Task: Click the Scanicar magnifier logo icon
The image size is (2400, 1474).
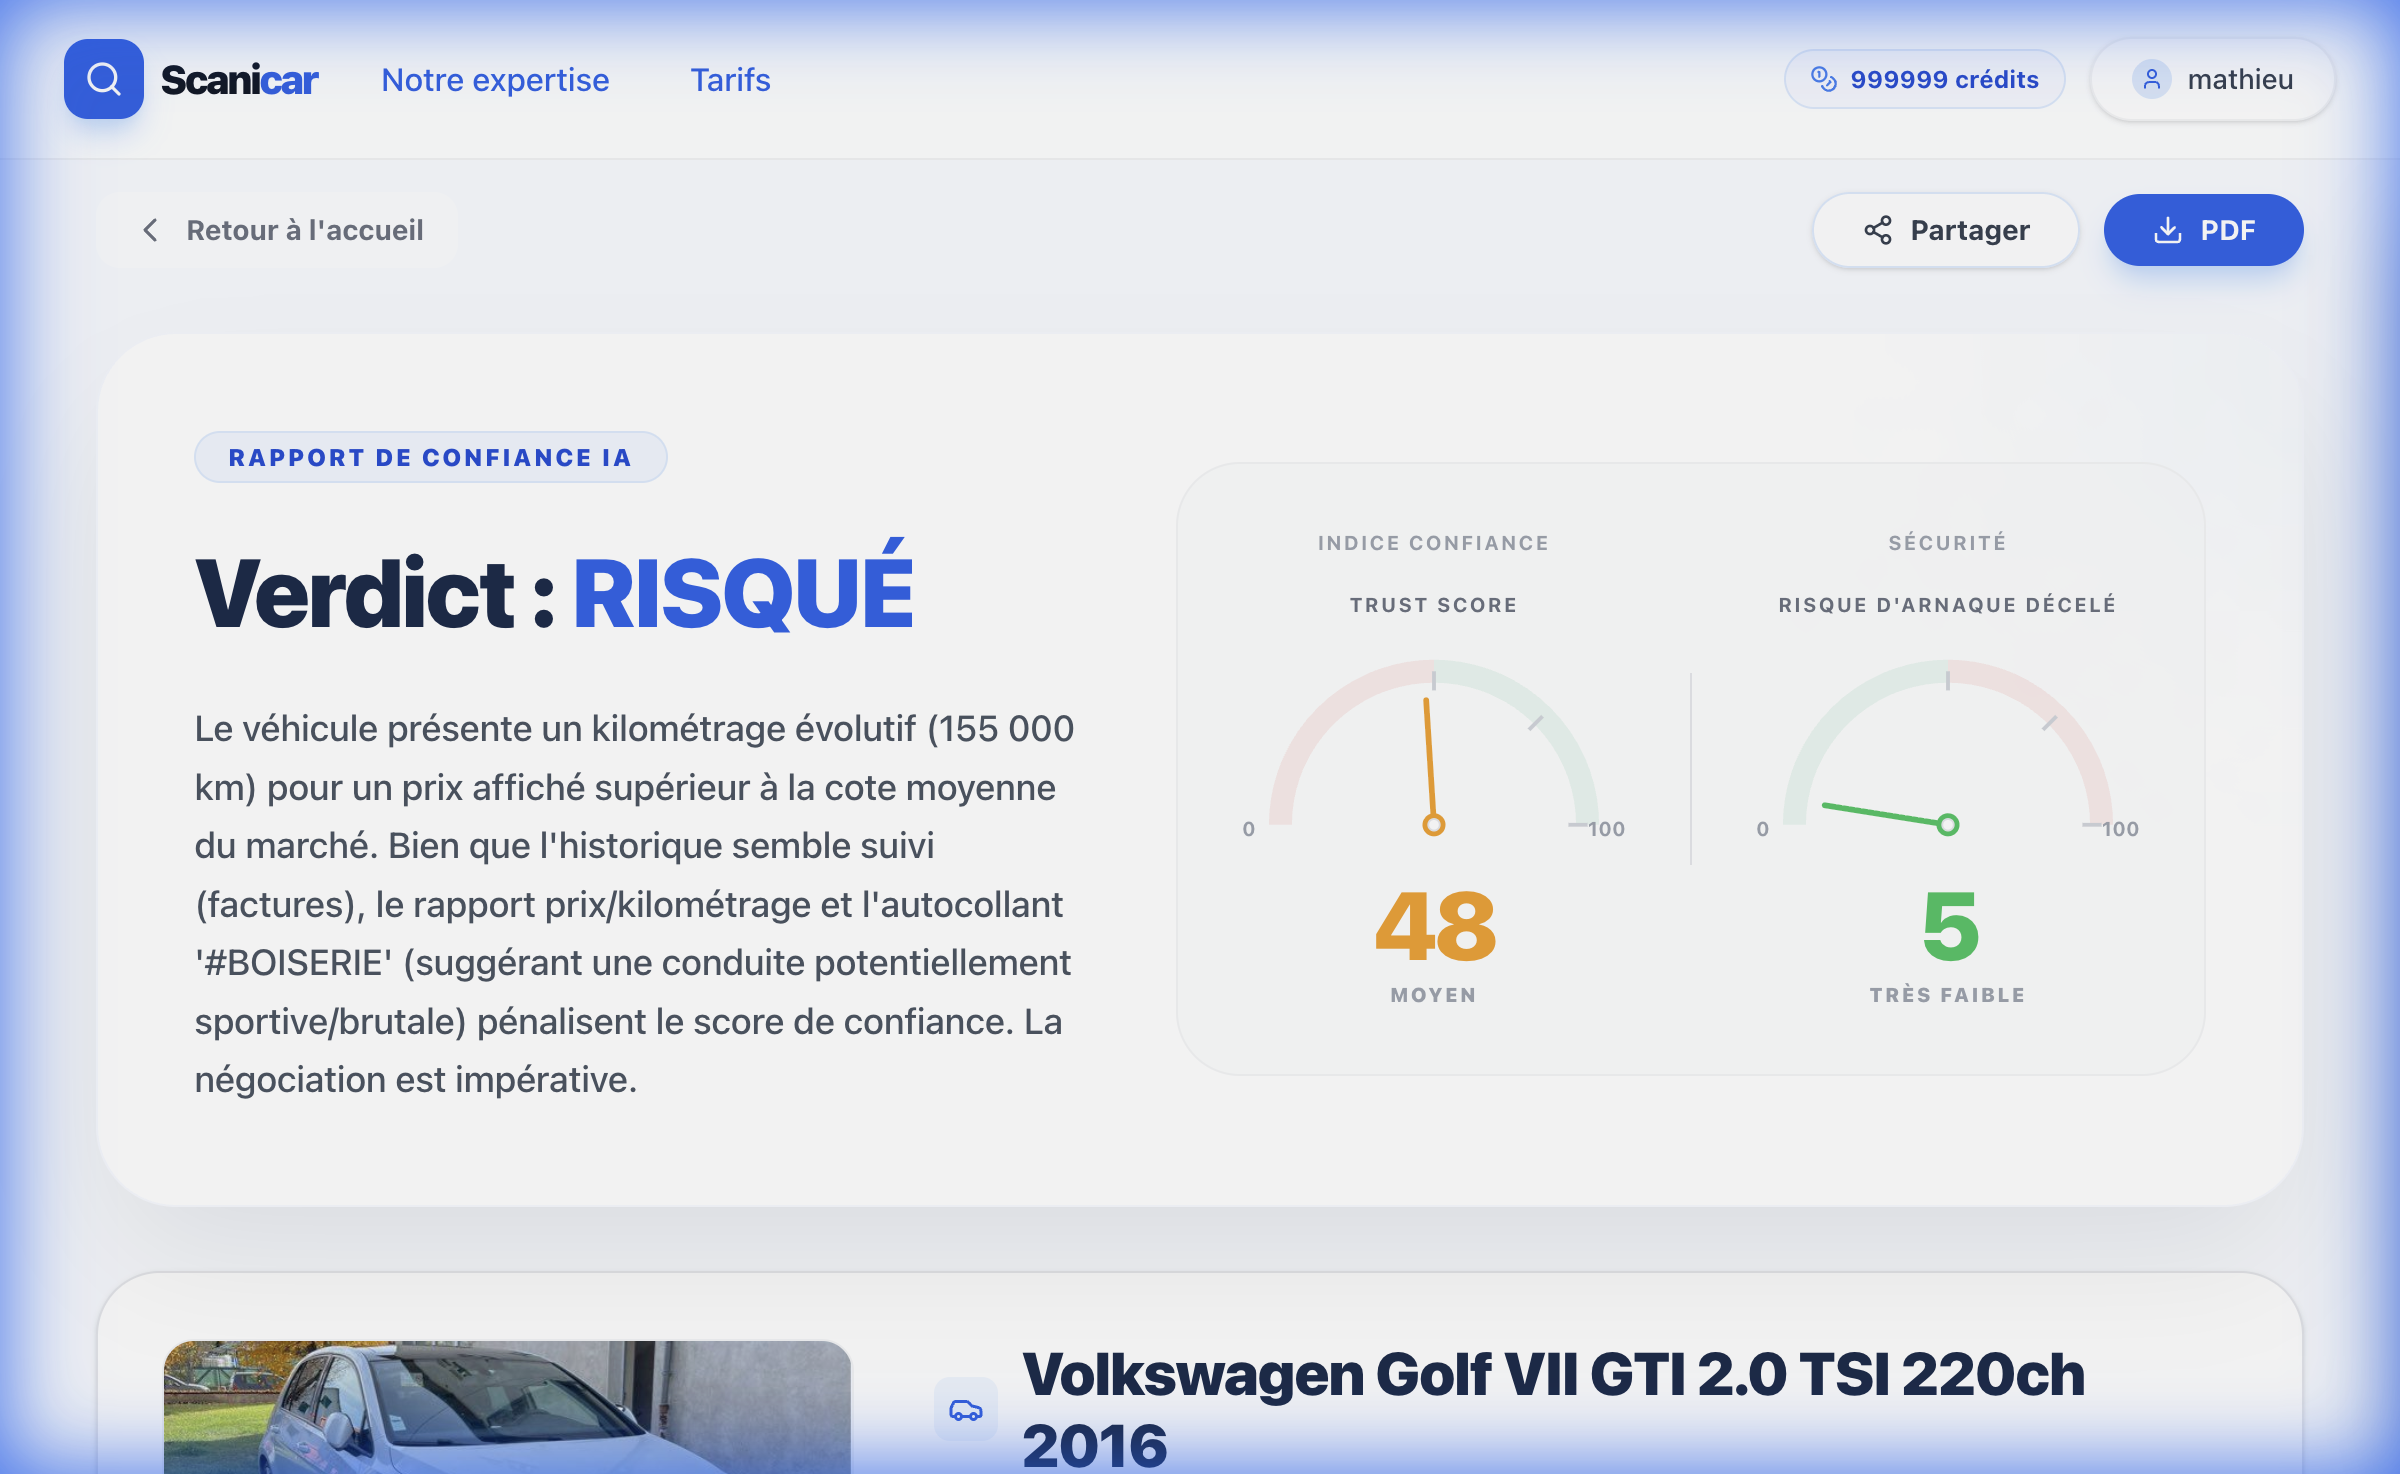Action: (103, 79)
